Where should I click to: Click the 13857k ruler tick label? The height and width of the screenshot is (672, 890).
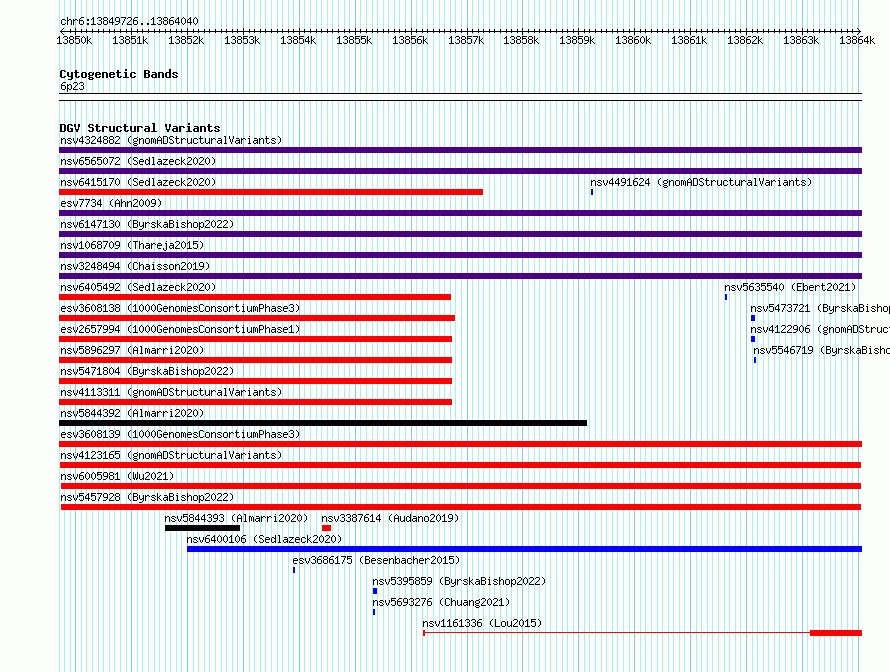466,40
